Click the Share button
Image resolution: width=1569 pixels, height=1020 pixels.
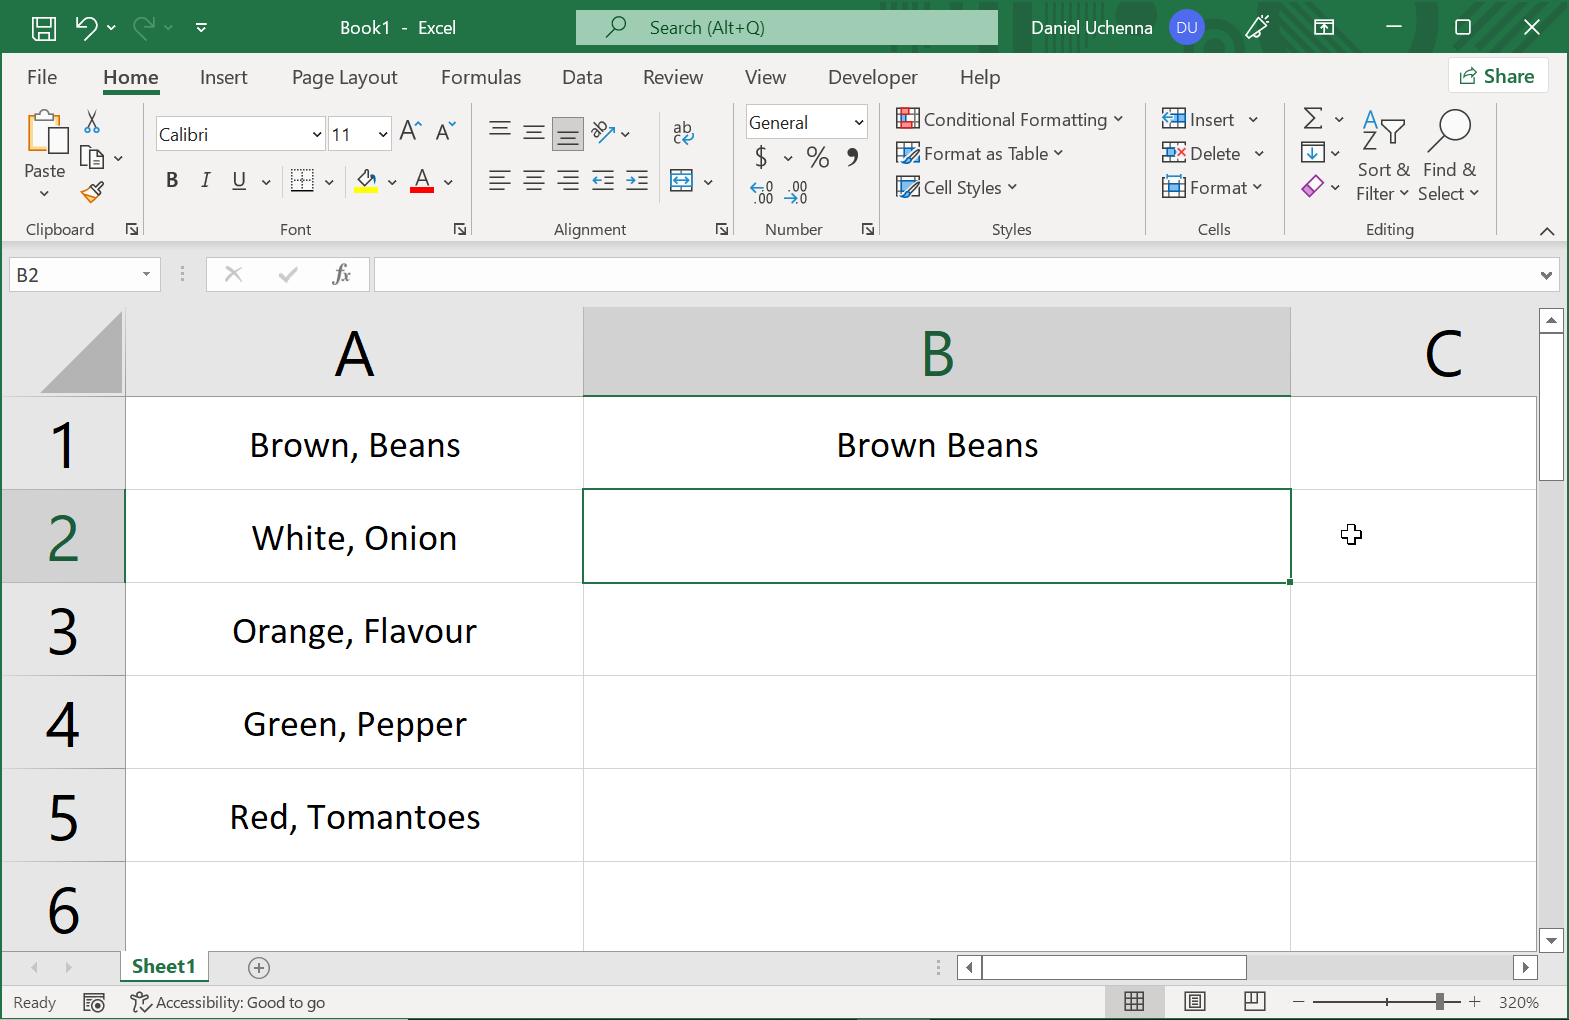(1497, 76)
